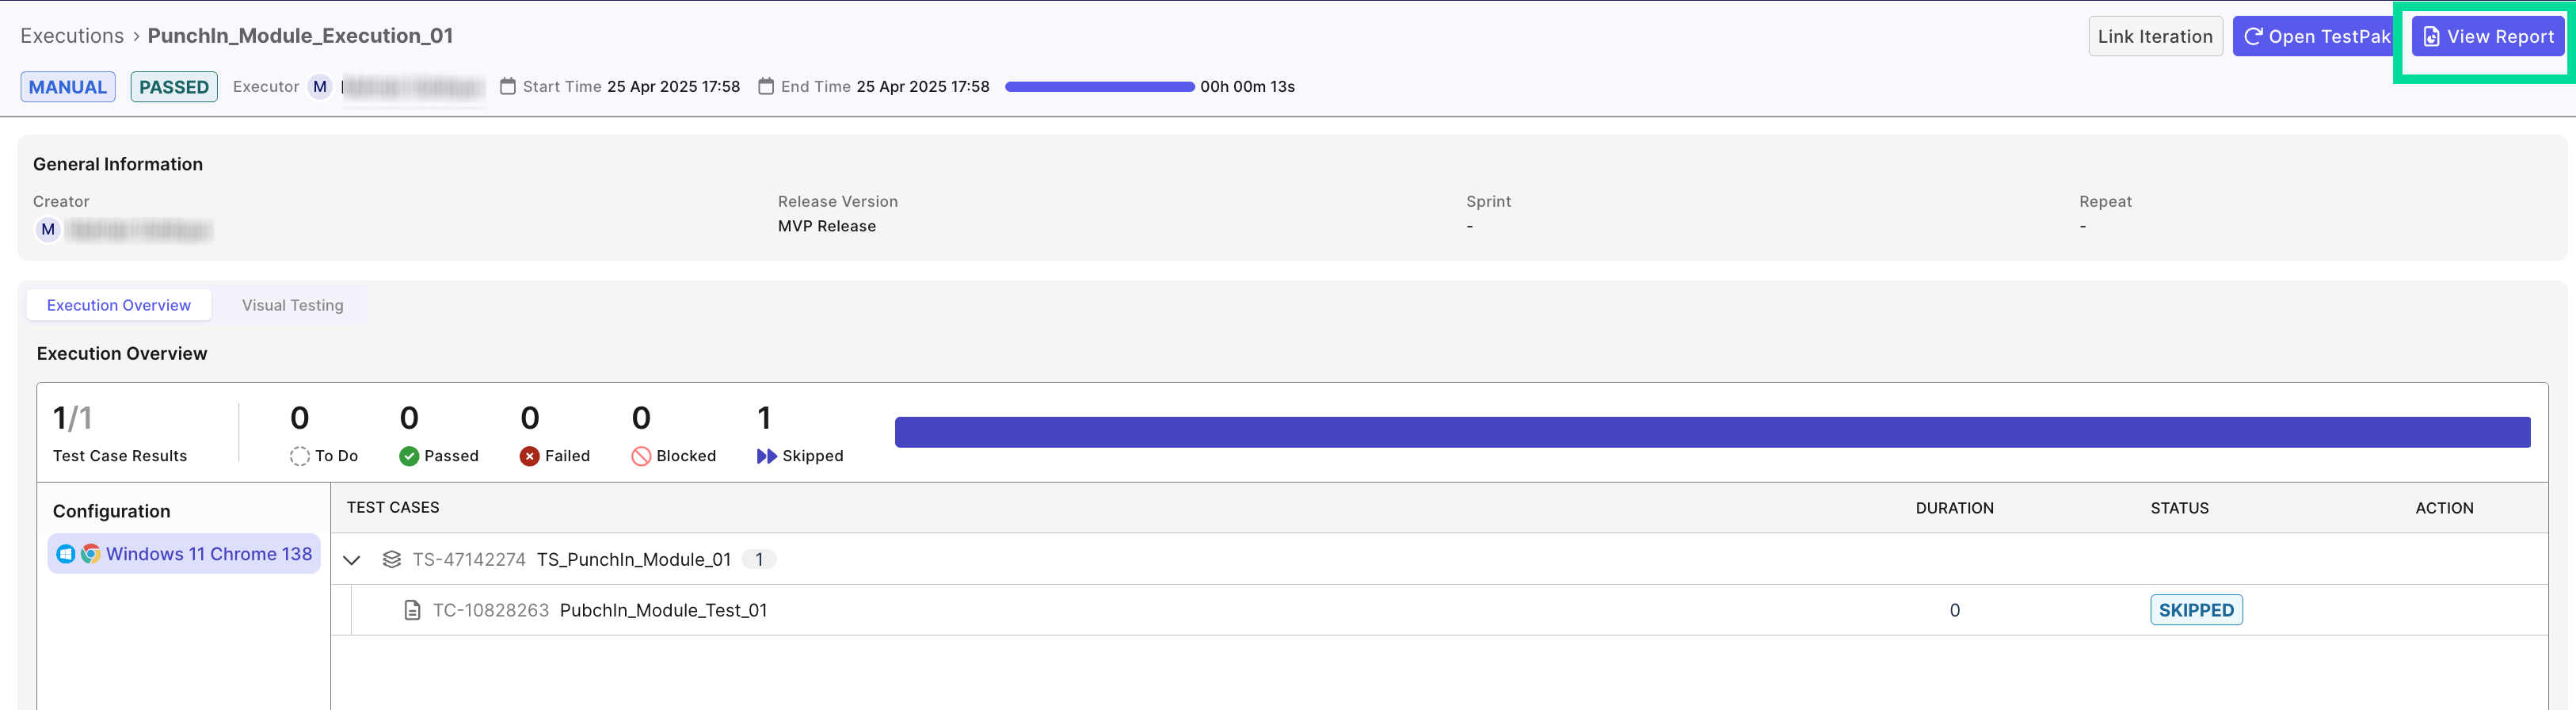Click the SKIPPED status badge
The height and width of the screenshot is (710, 2576).
(x=2196, y=610)
